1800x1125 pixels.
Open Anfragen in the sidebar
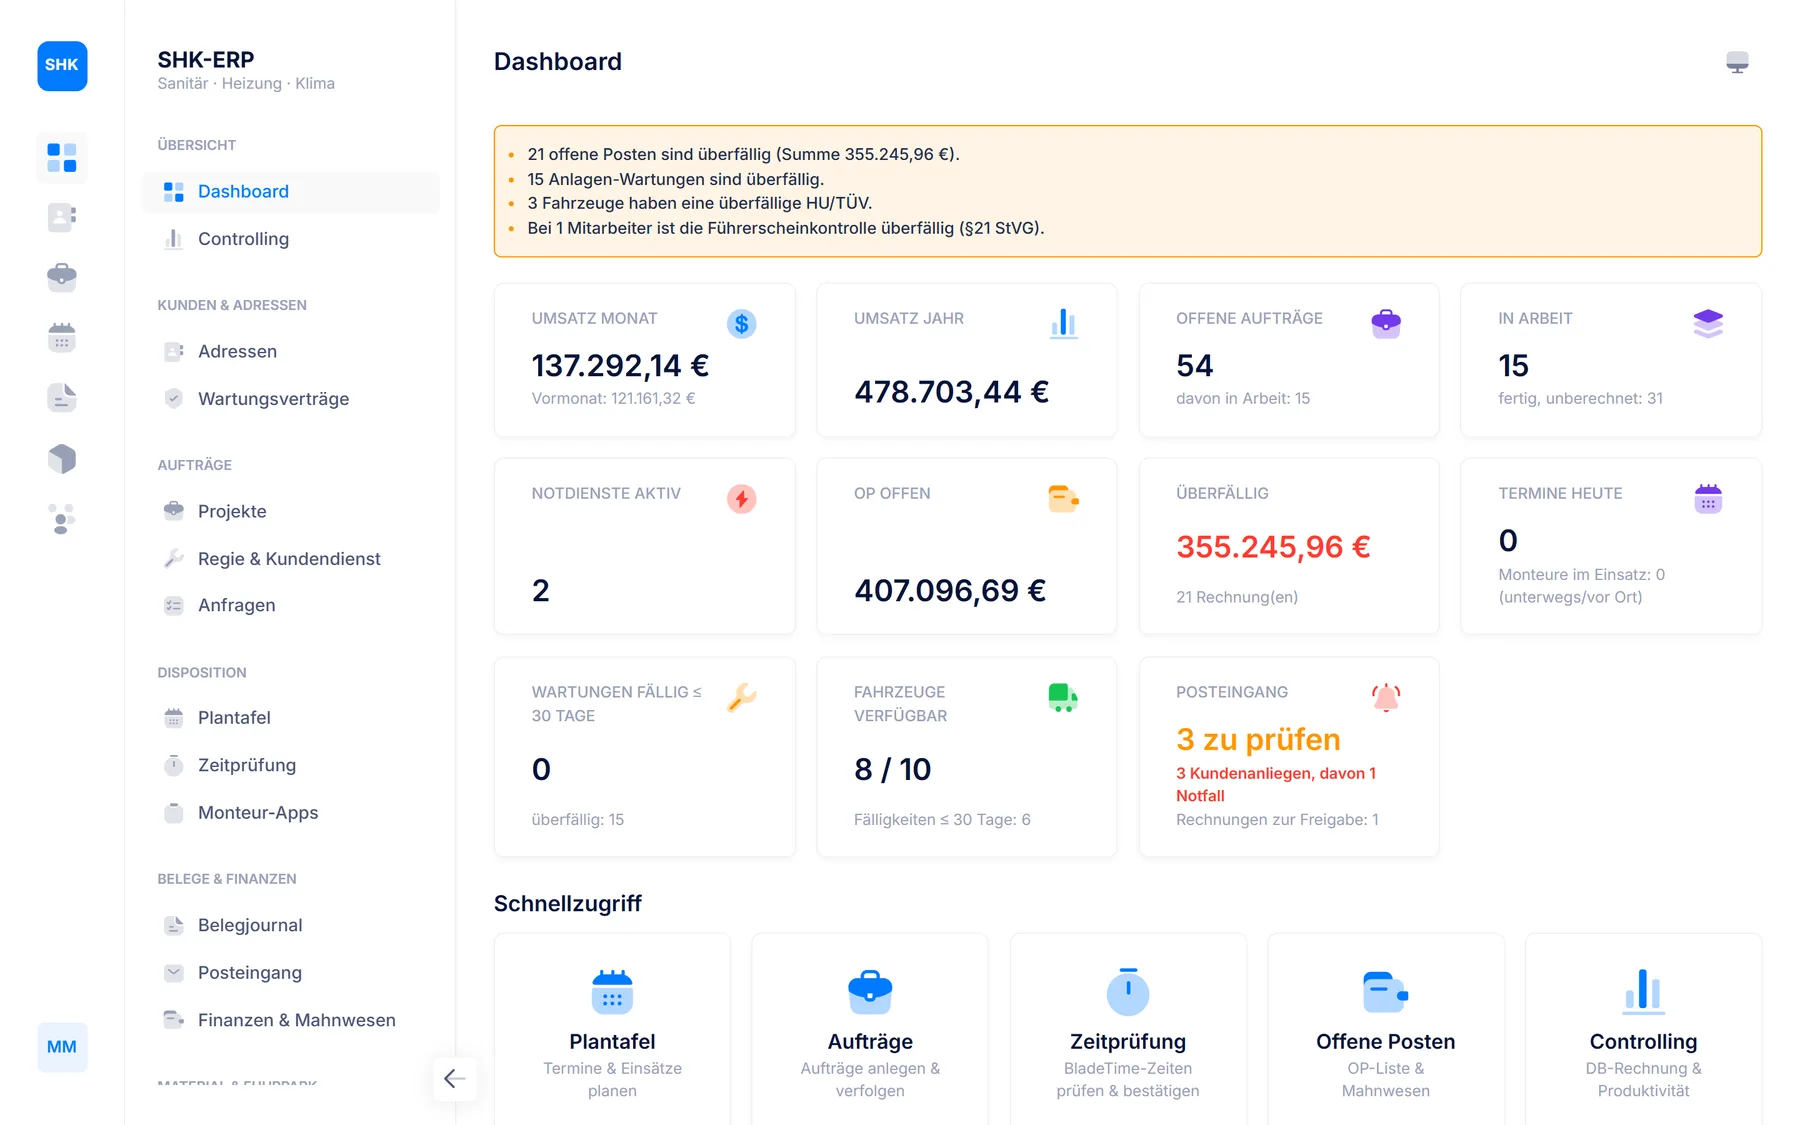(290, 605)
